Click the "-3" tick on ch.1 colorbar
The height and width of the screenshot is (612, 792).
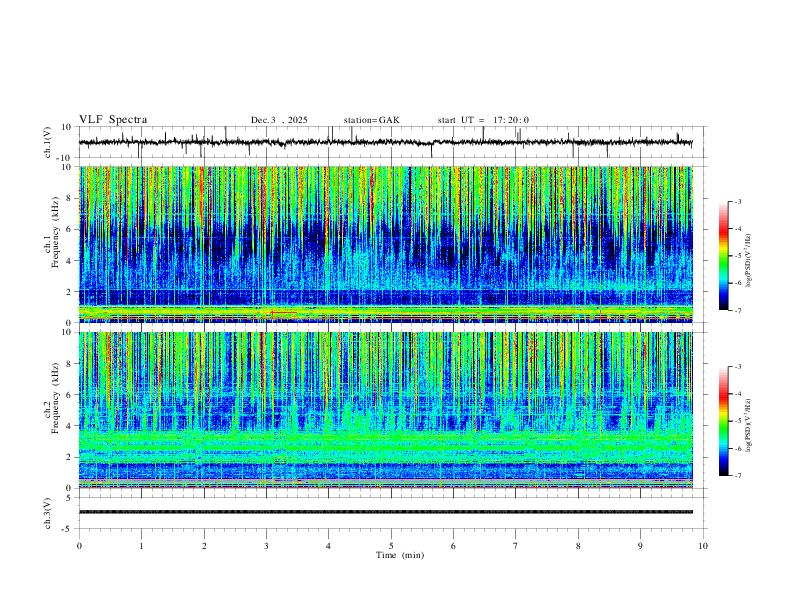737,201
